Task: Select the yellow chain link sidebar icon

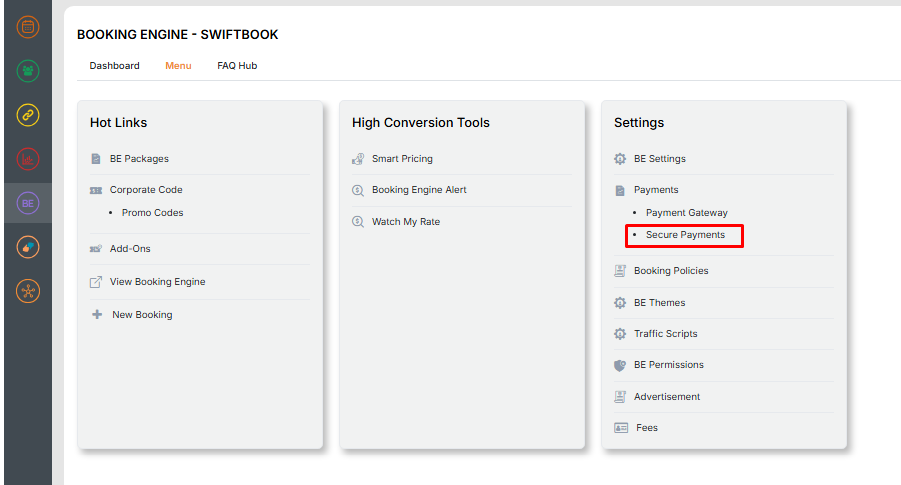Action: pyautogui.click(x=28, y=115)
